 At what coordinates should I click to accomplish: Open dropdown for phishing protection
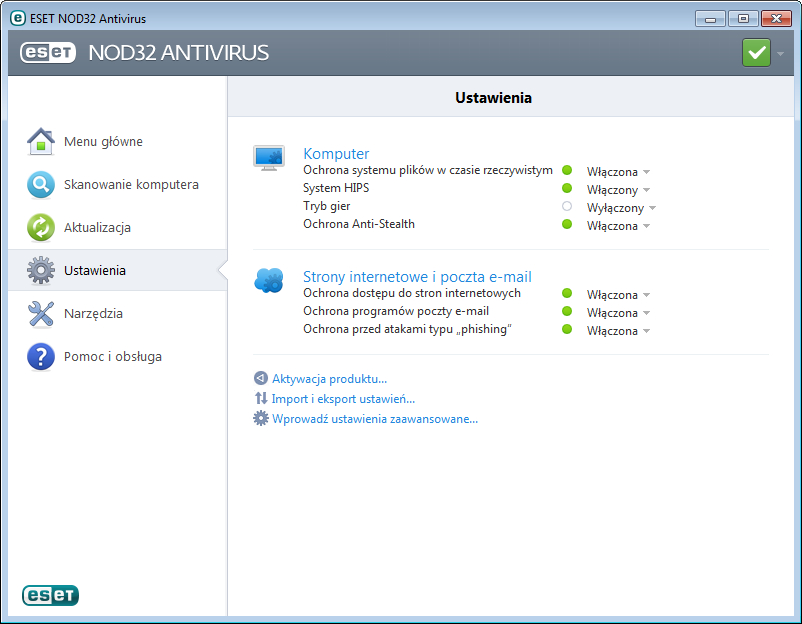click(618, 331)
